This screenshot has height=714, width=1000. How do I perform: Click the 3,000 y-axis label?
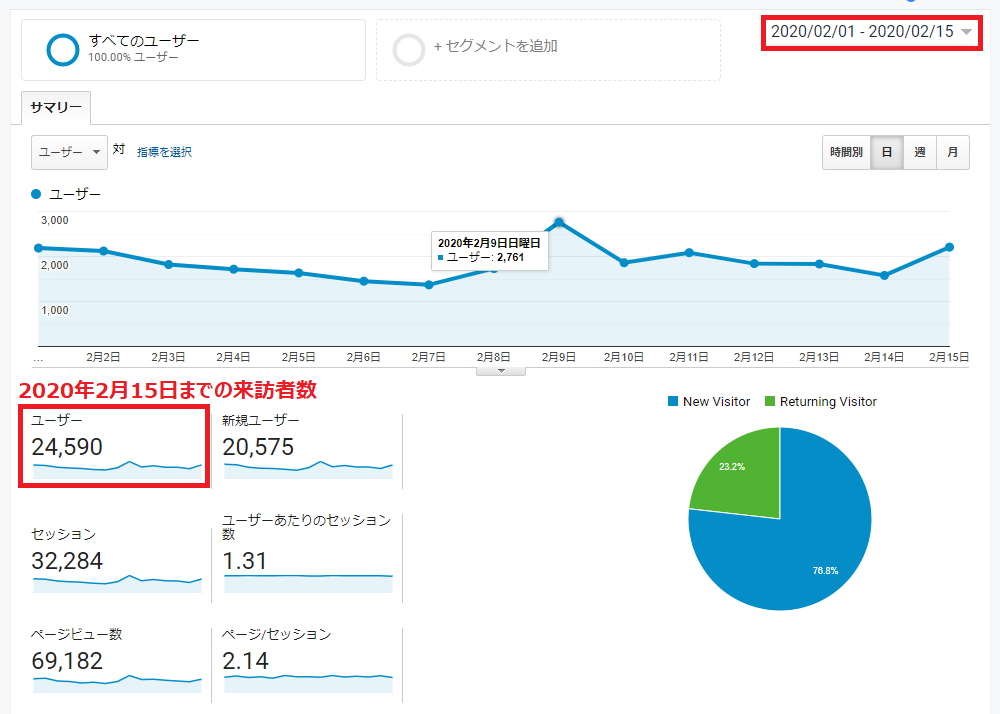pos(55,220)
